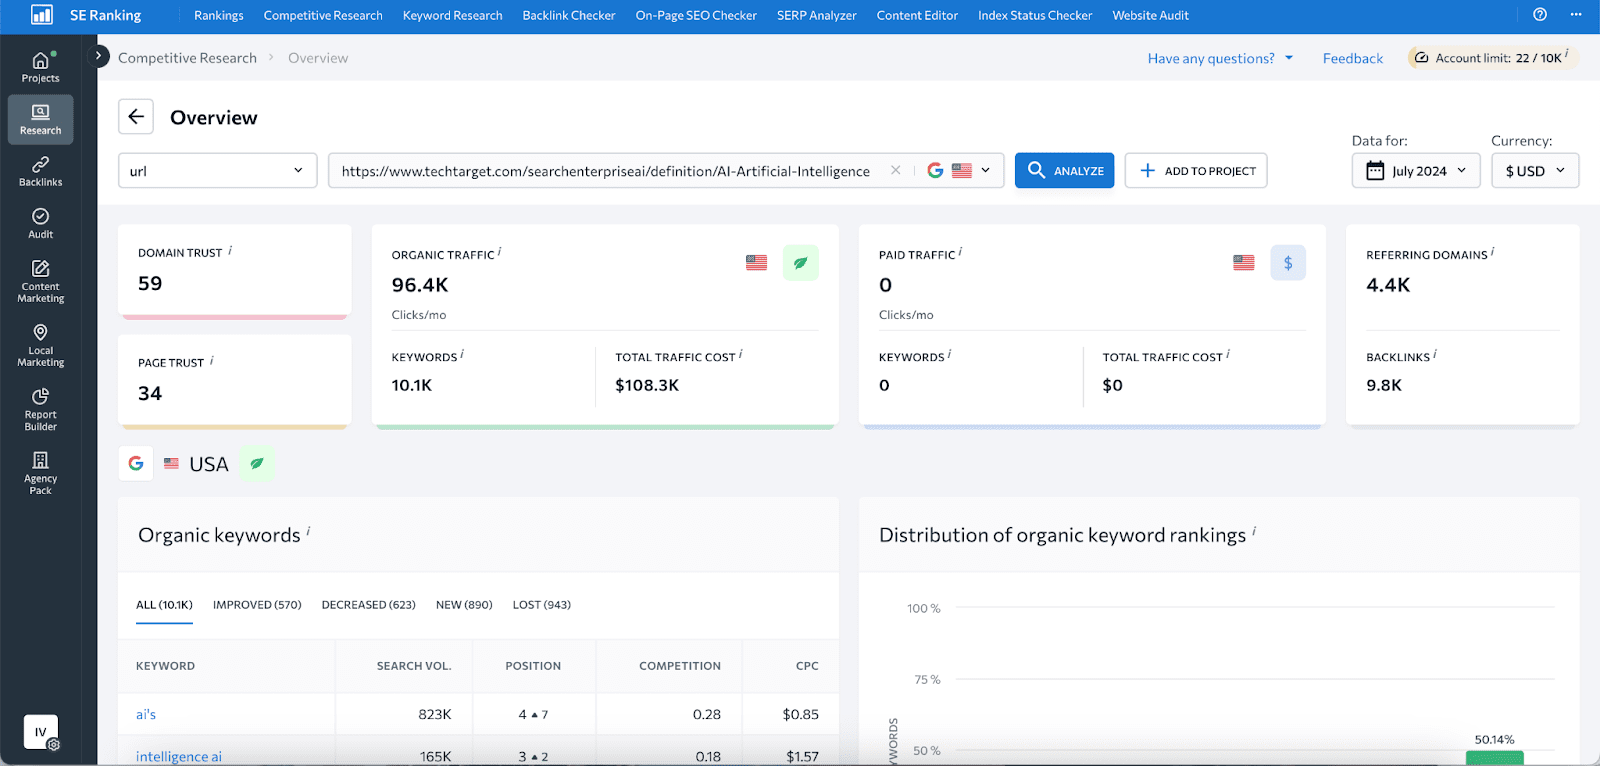Open the Website Audit menu
The width and height of the screenshot is (1600, 766).
(x=1151, y=15)
